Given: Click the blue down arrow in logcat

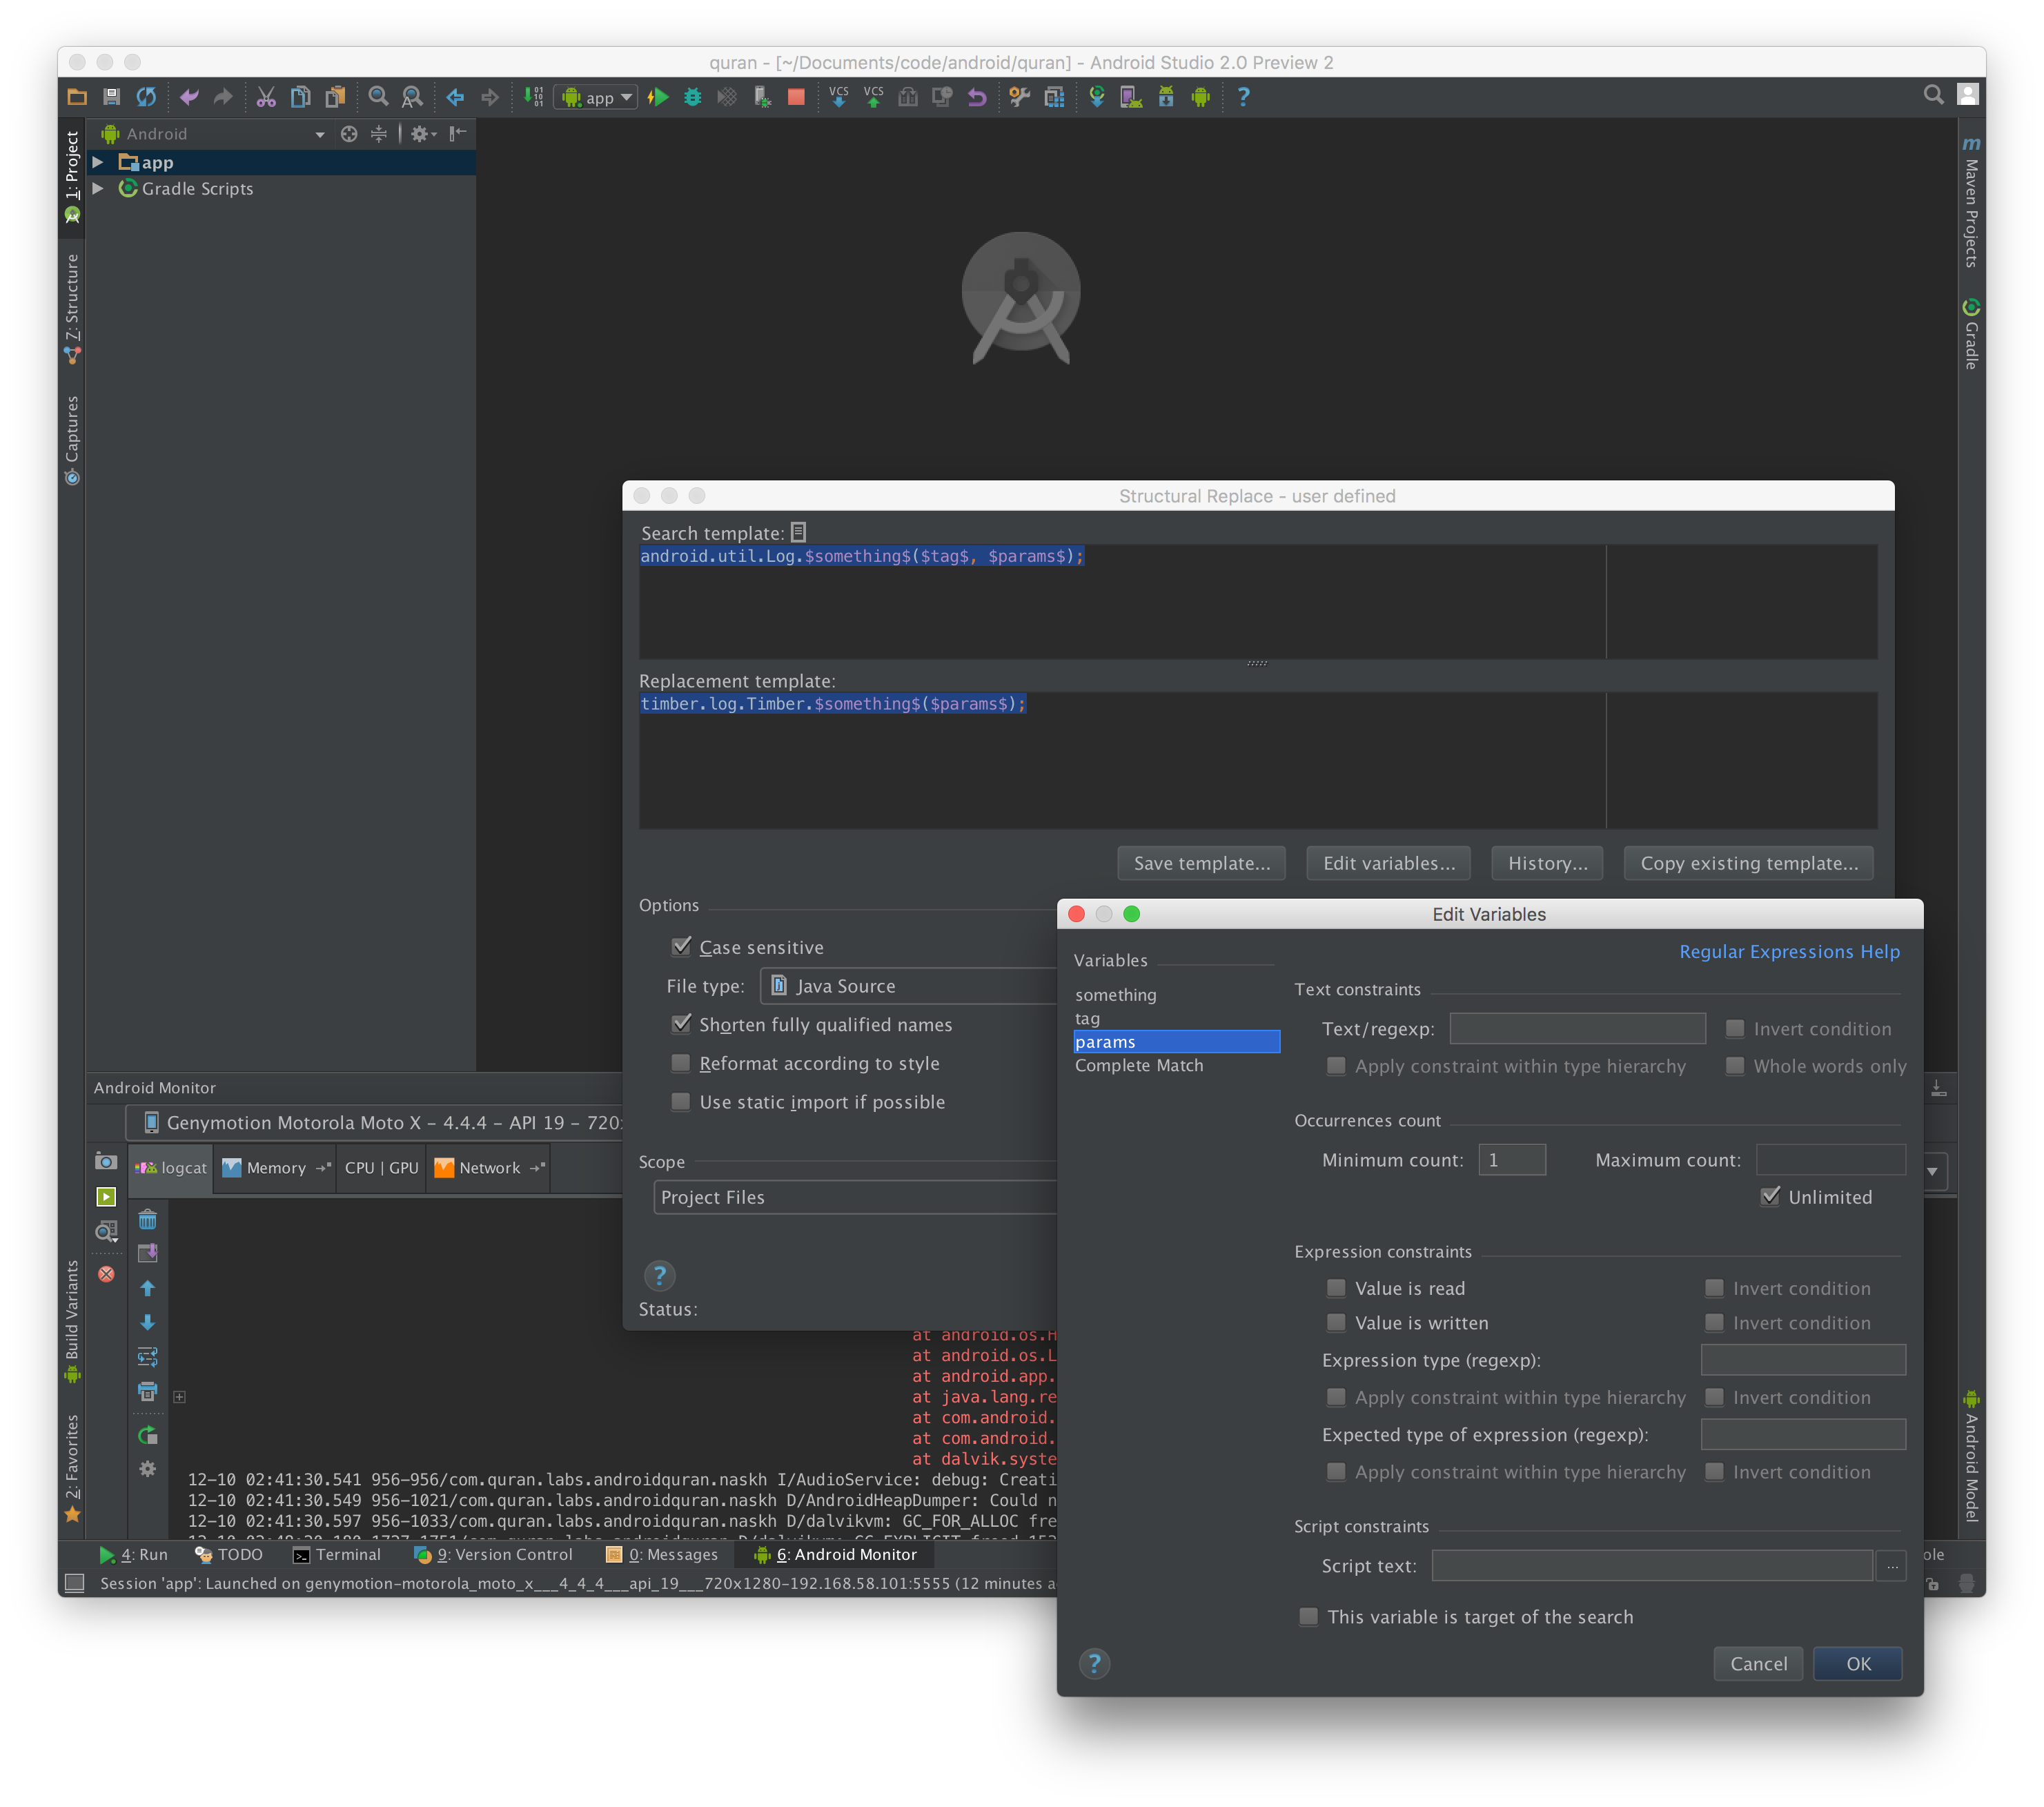Looking at the screenshot, I should tap(148, 1322).
